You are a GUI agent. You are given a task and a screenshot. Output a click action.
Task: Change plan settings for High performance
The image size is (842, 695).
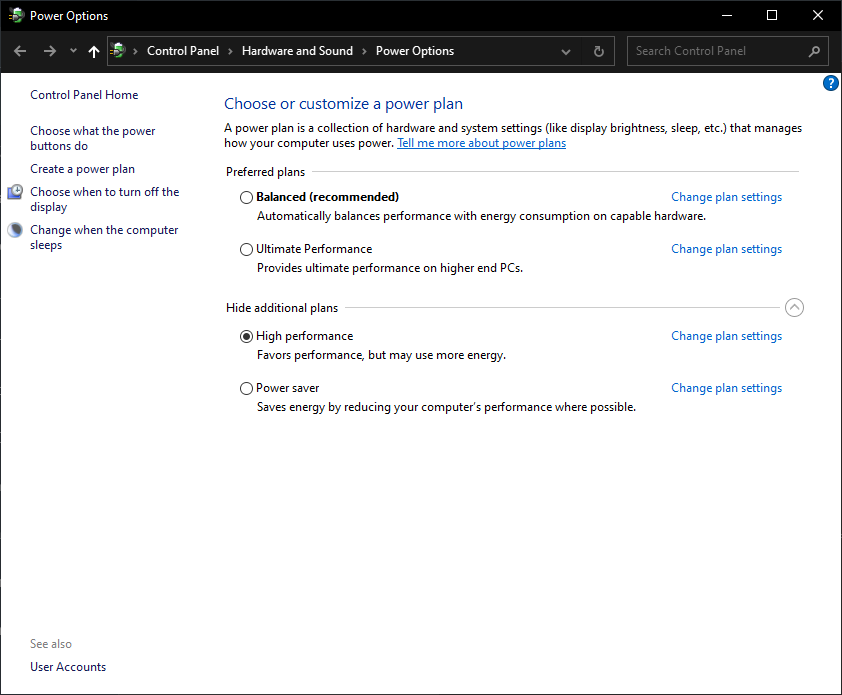pyautogui.click(x=726, y=336)
